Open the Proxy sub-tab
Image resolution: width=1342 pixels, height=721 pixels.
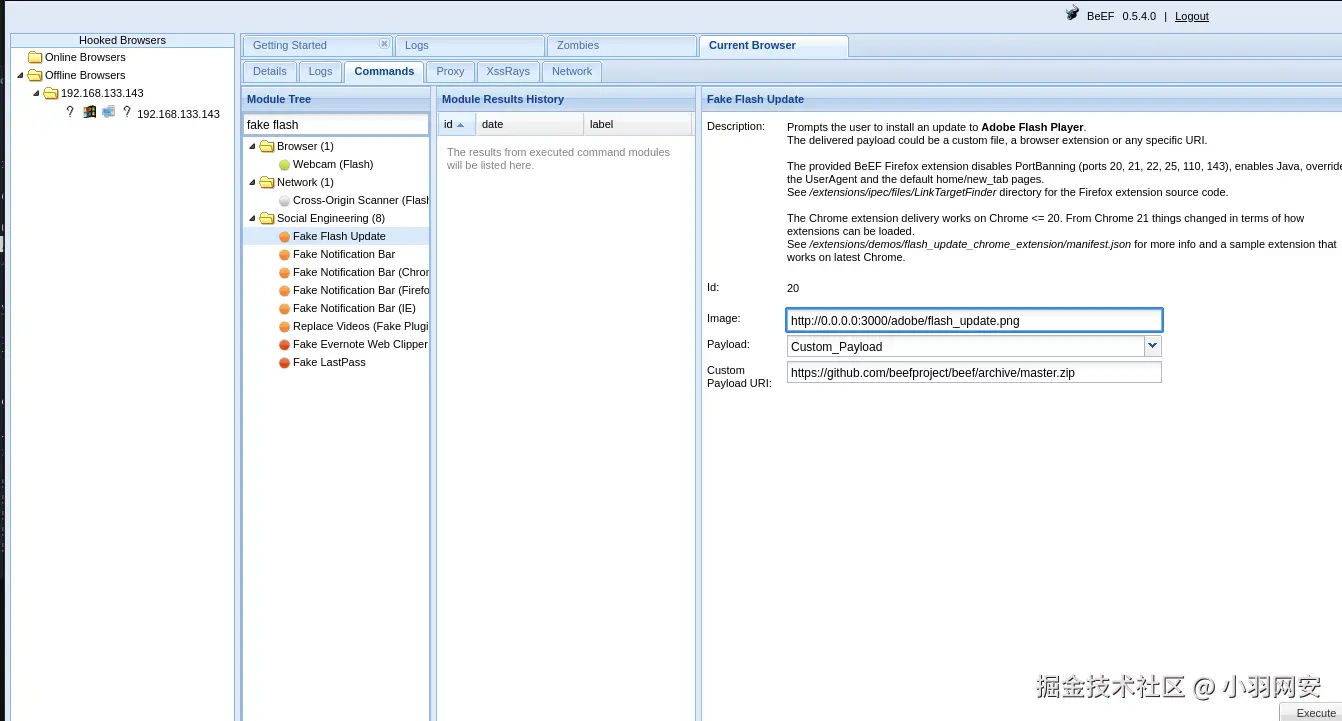tap(450, 71)
